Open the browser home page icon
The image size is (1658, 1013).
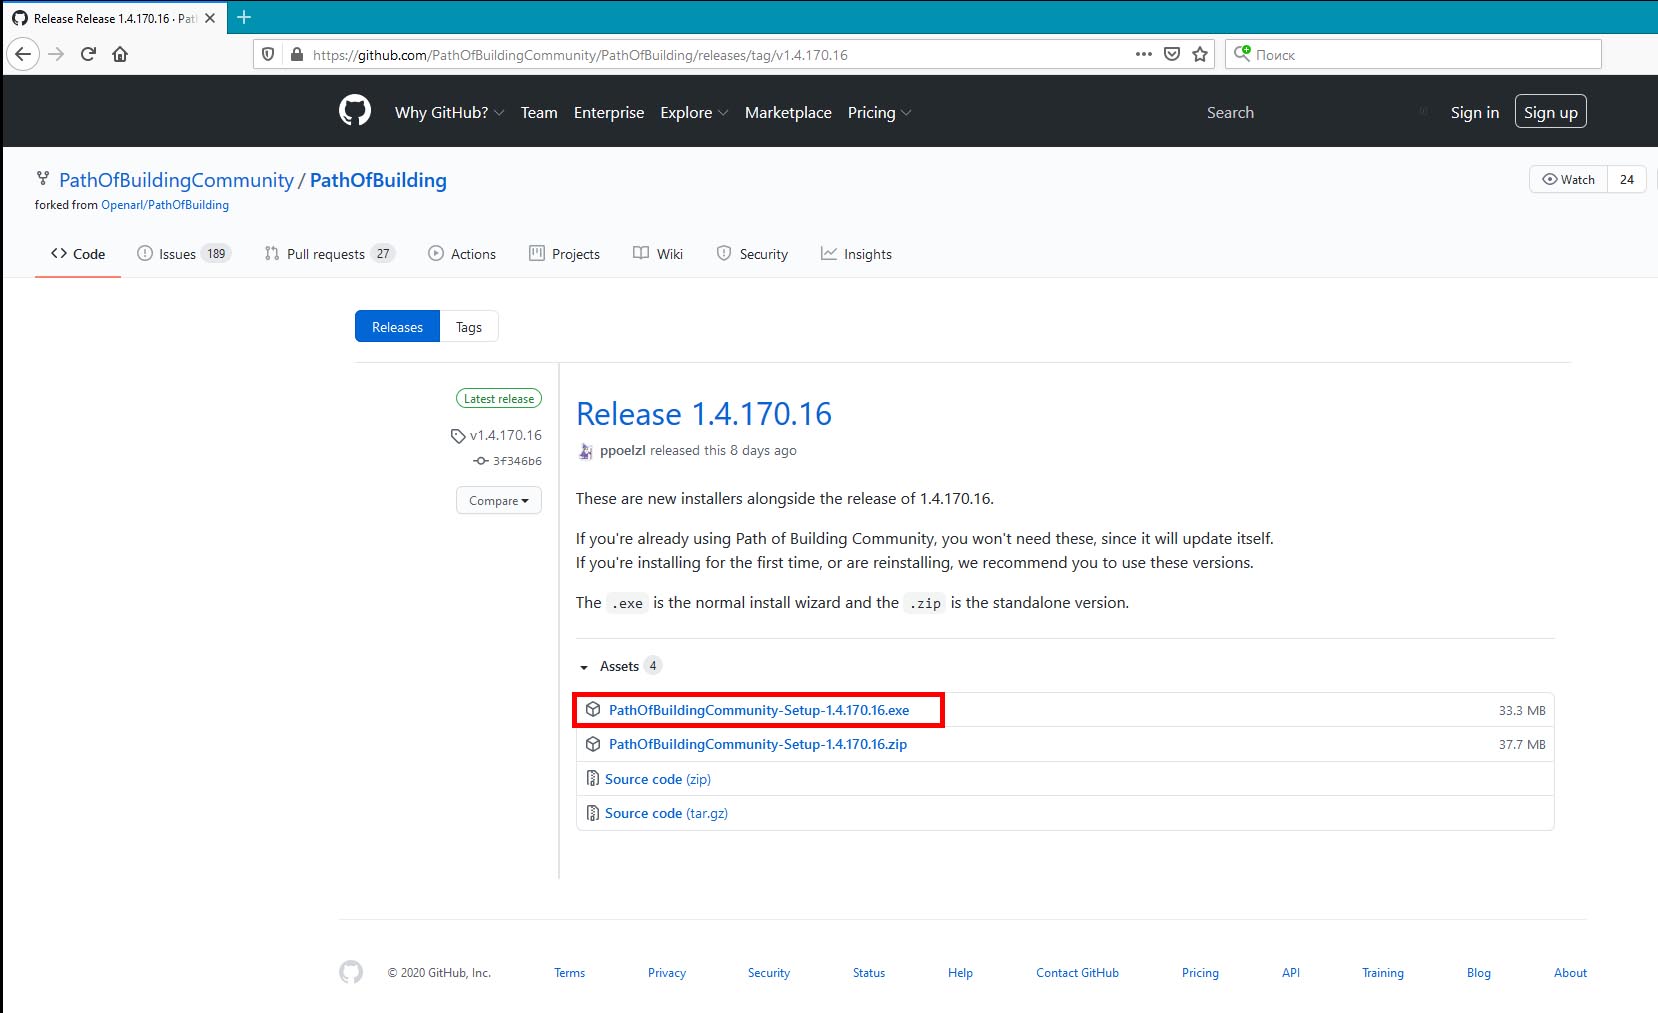point(120,54)
